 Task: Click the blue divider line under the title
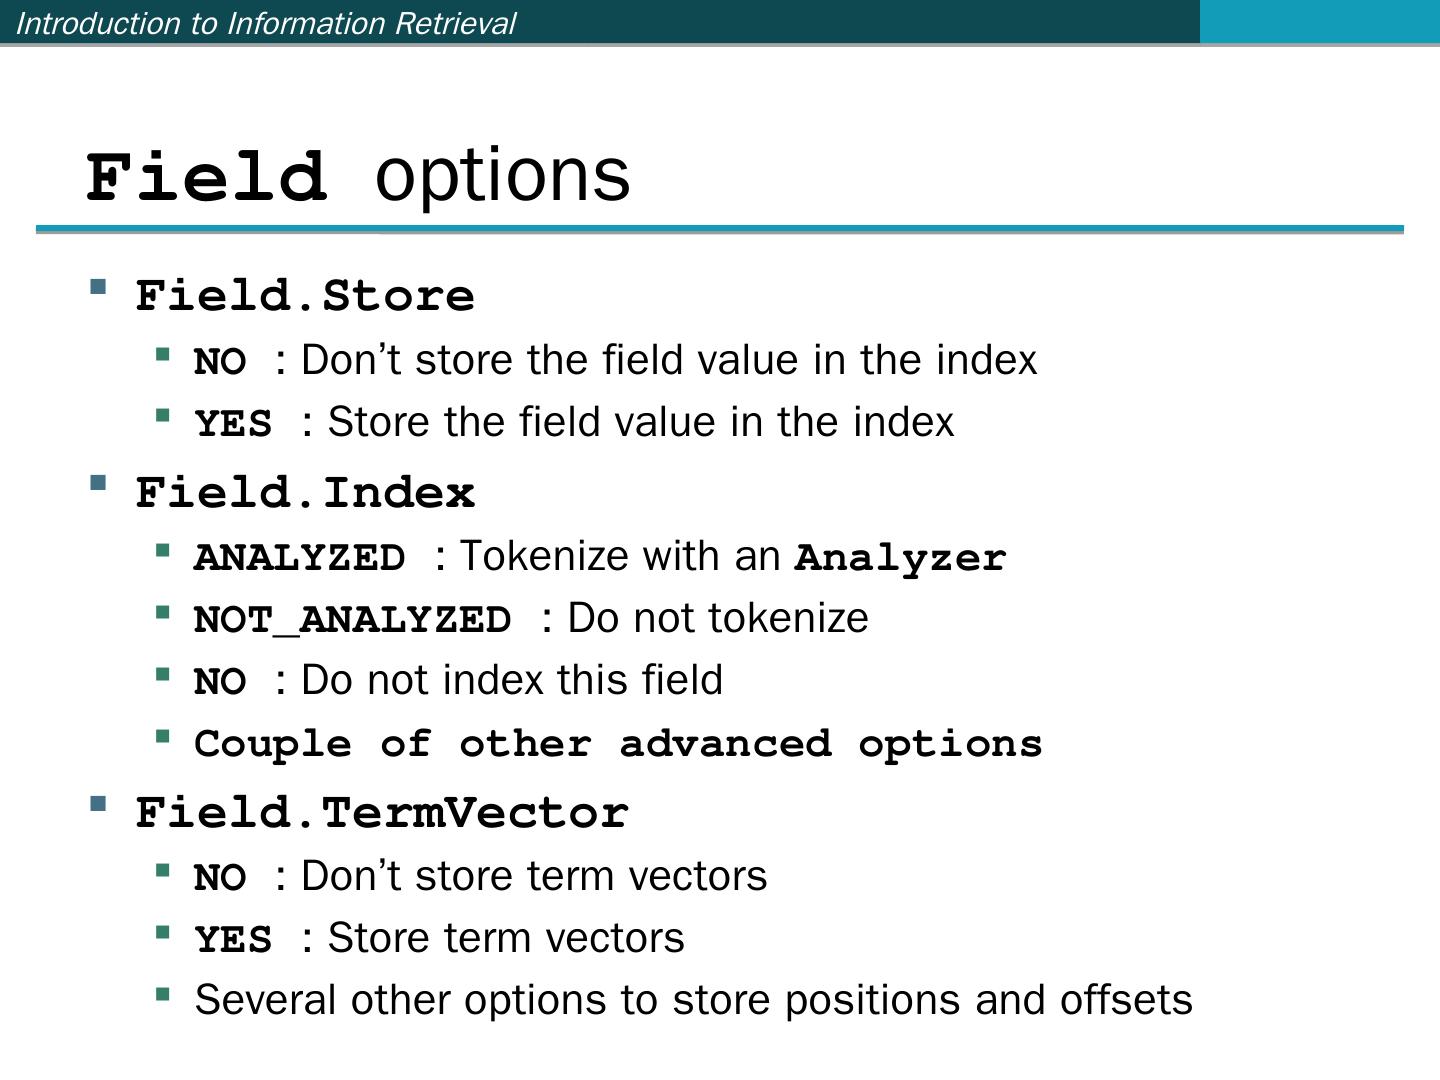(720, 229)
